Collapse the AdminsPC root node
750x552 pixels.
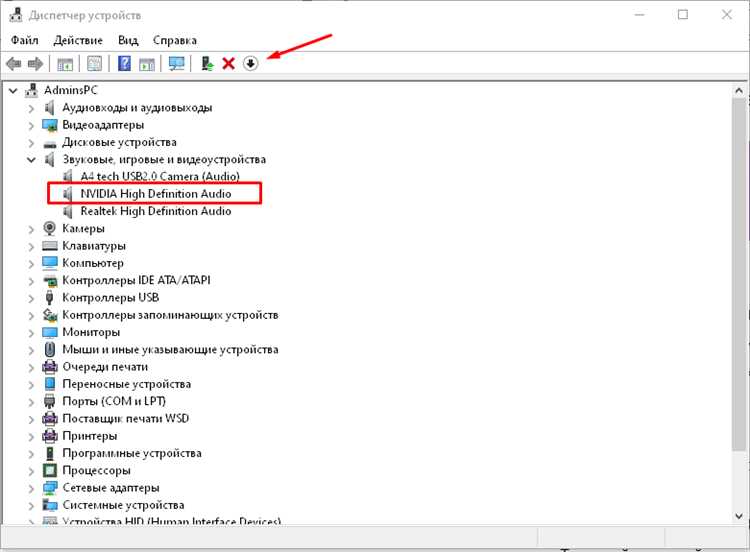[13, 90]
